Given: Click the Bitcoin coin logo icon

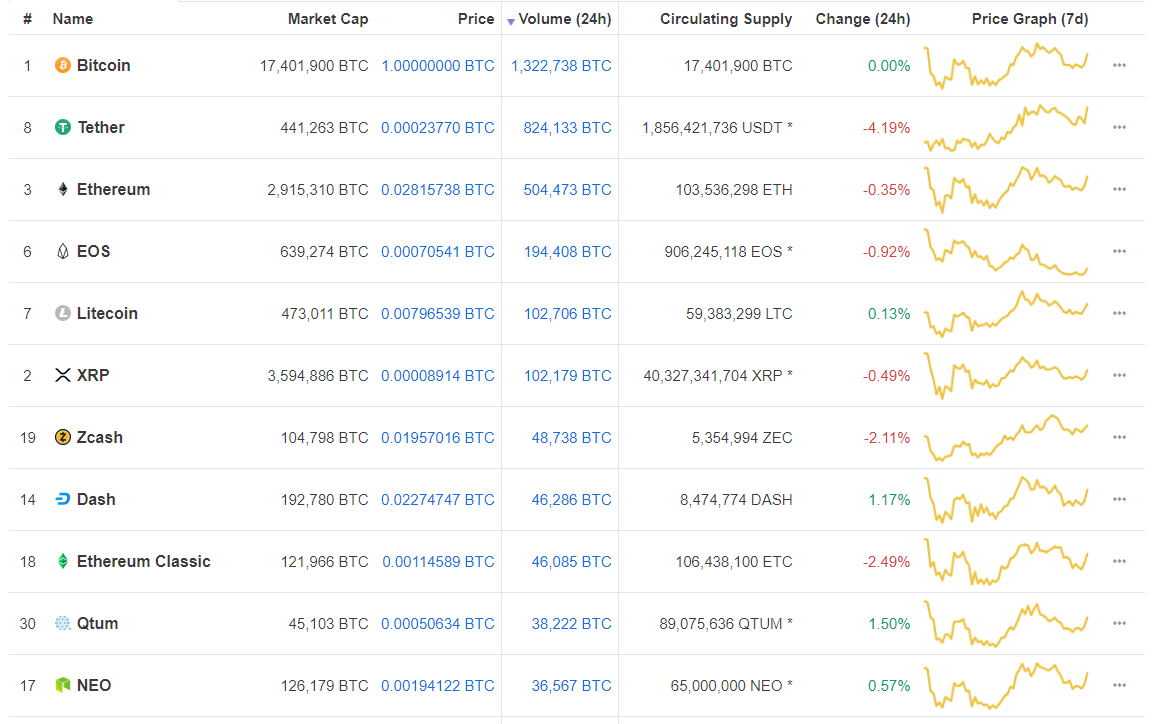Looking at the screenshot, I should (63, 66).
